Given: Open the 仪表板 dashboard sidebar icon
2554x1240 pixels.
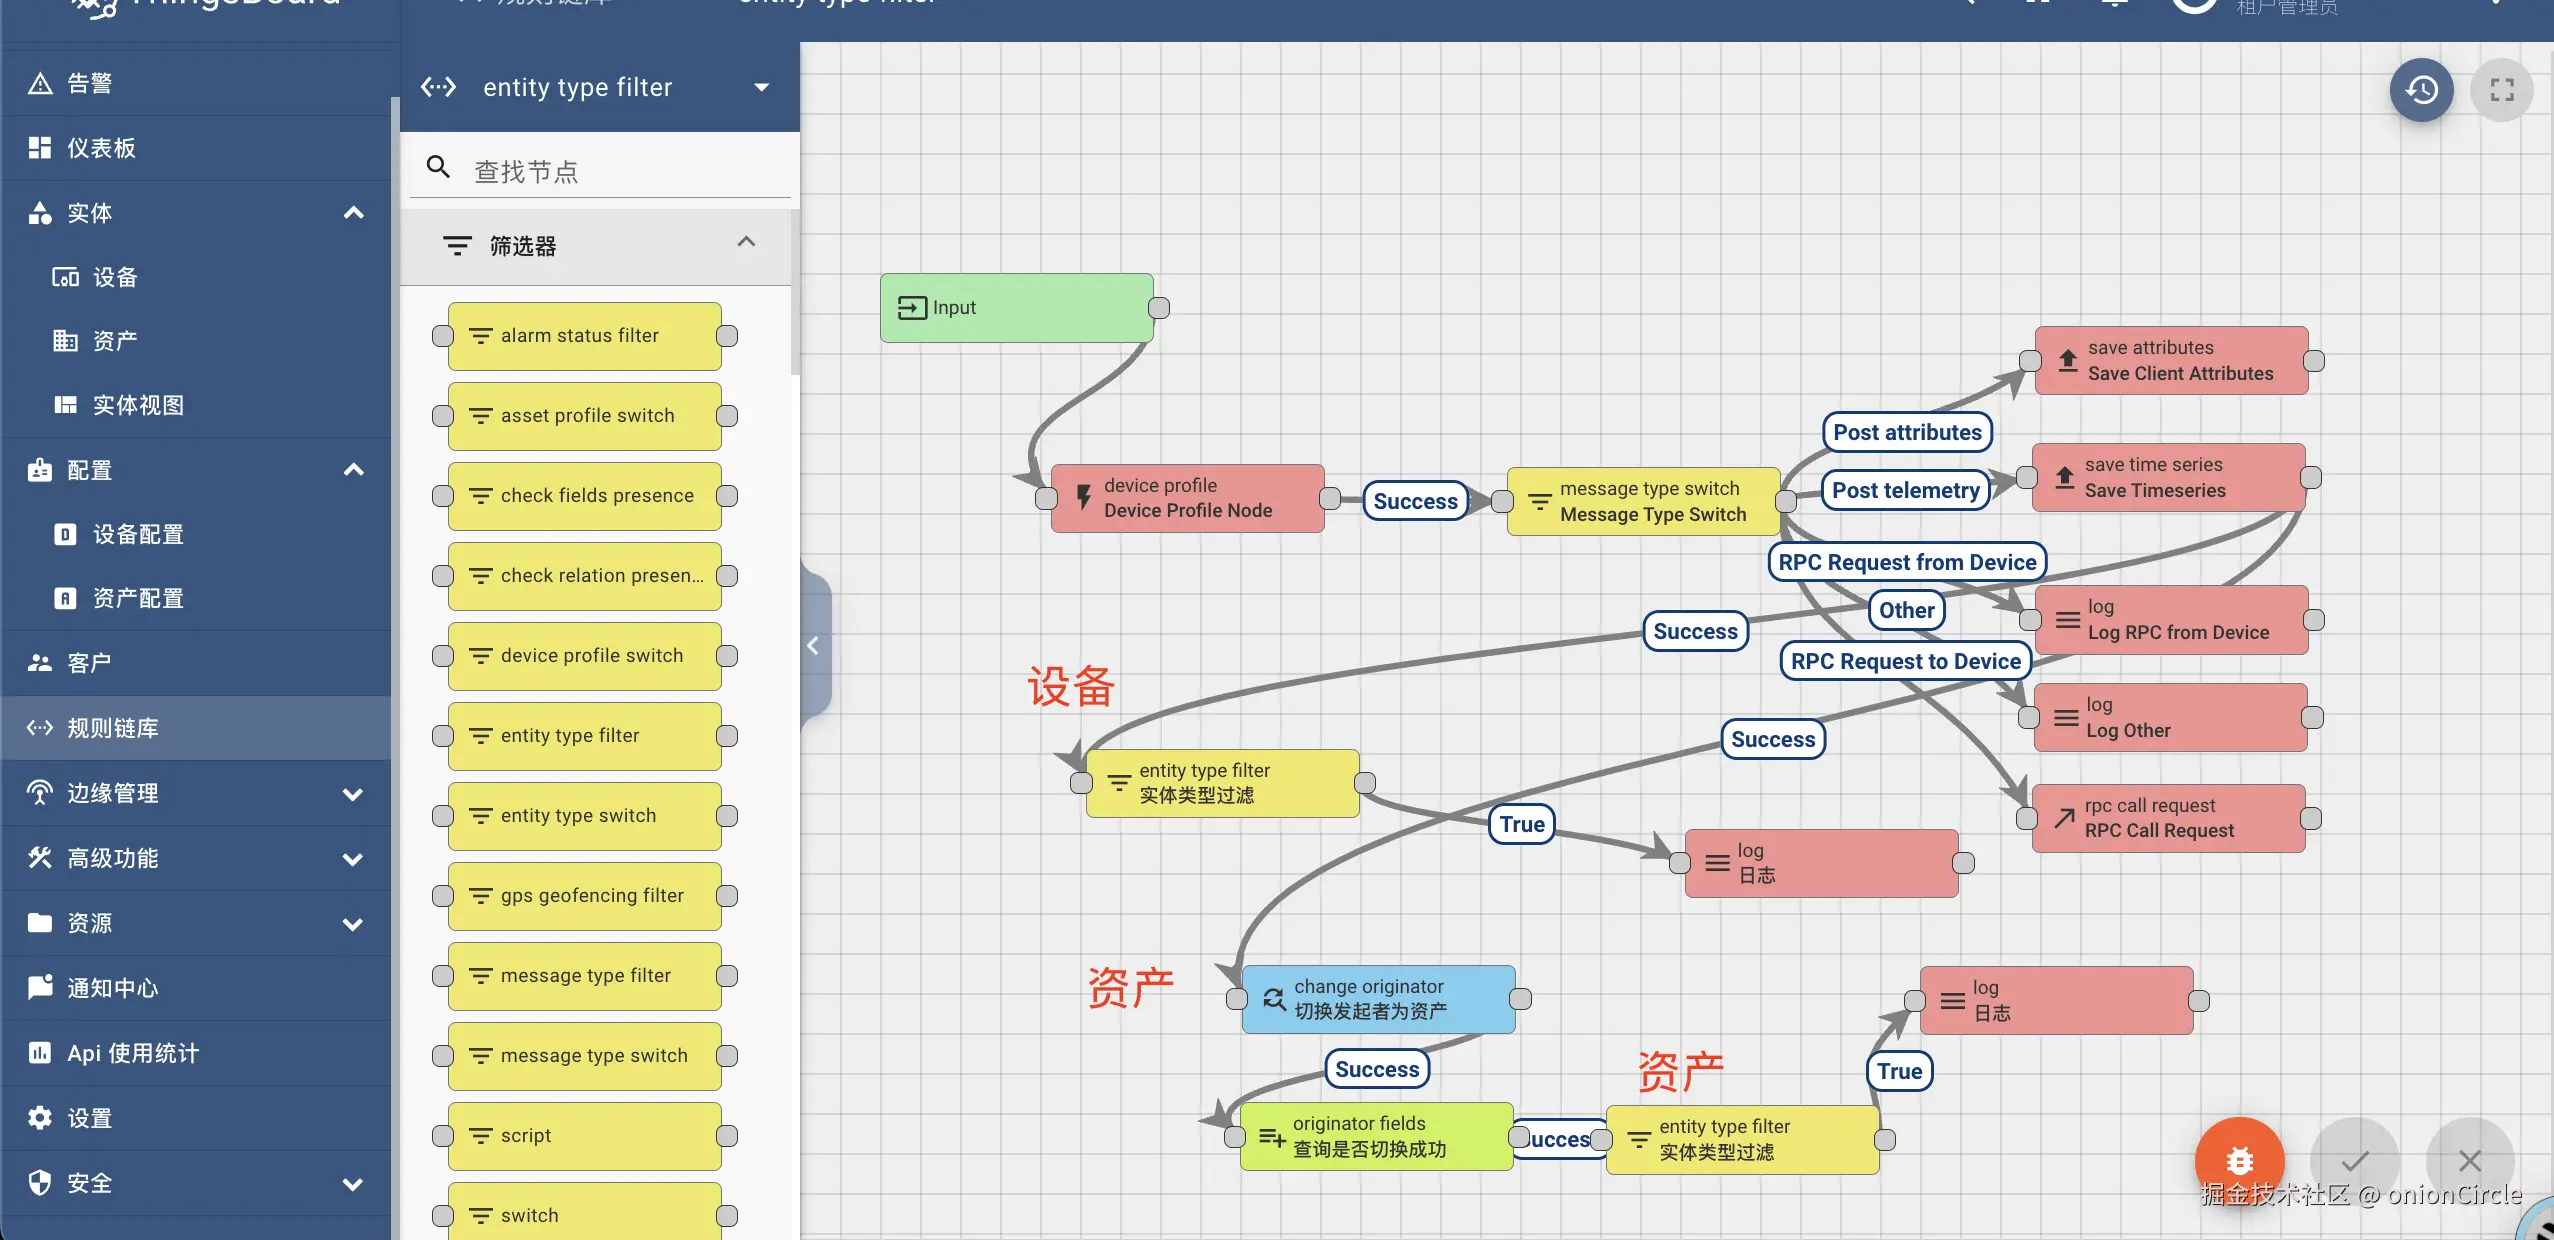Looking at the screenshot, I should click(40, 148).
